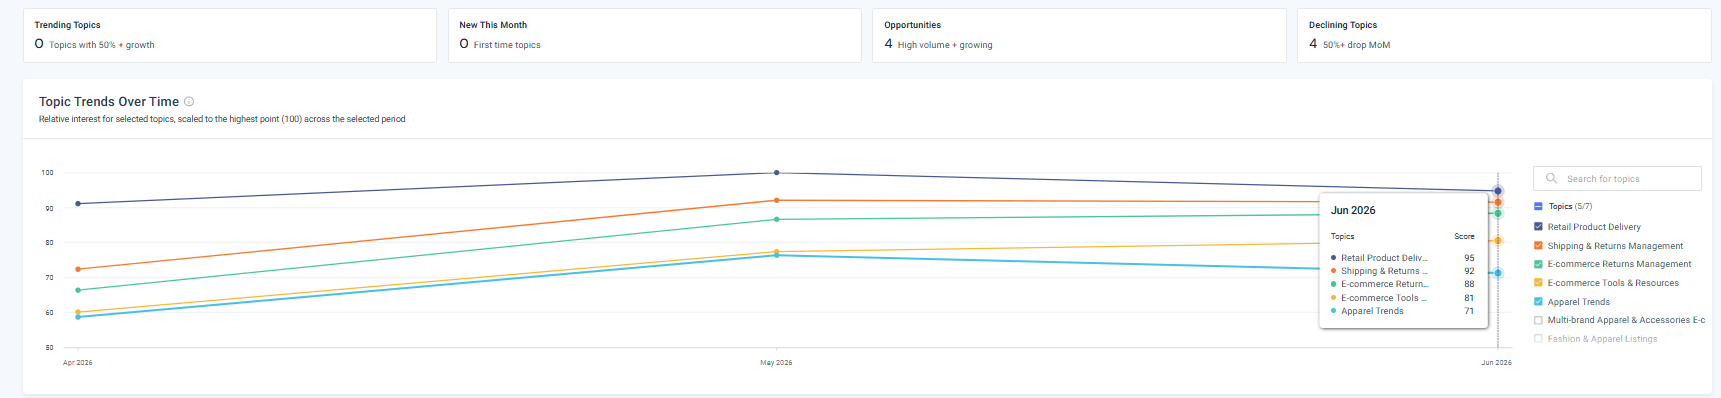Check Multi-brand Apparel & Accessories topic

pyautogui.click(x=1538, y=320)
